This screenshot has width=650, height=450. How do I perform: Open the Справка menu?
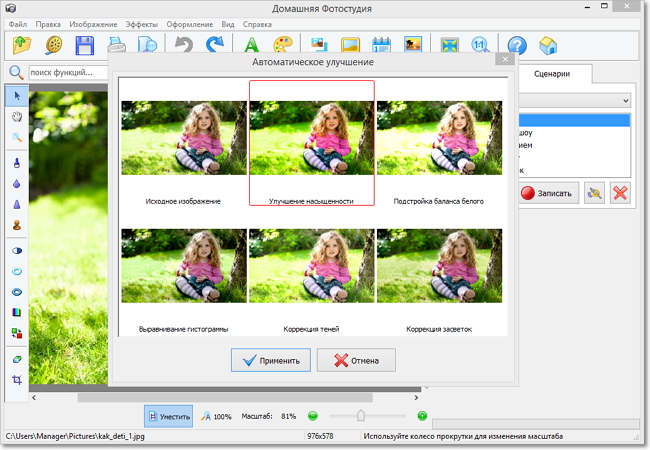click(x=257, y=24)
